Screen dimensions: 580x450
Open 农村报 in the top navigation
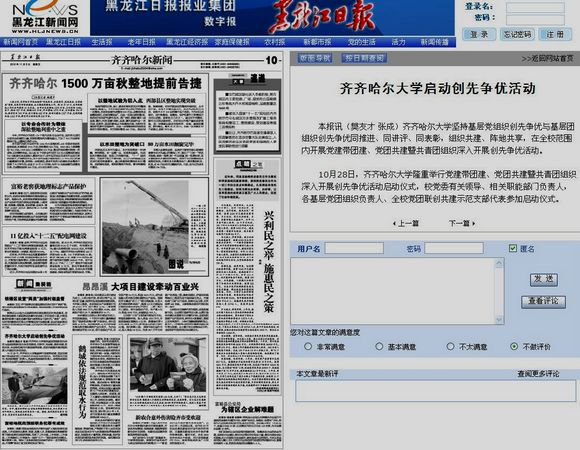click(274, 42)
